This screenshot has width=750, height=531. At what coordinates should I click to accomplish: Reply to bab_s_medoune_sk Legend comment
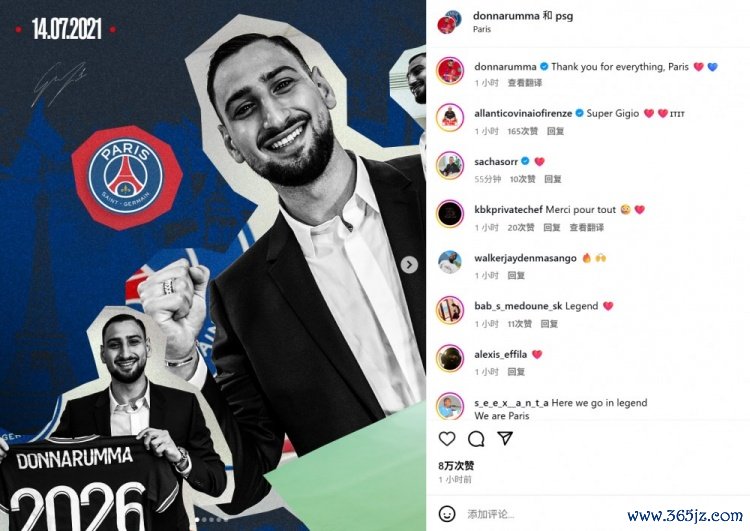click(549, 324)
